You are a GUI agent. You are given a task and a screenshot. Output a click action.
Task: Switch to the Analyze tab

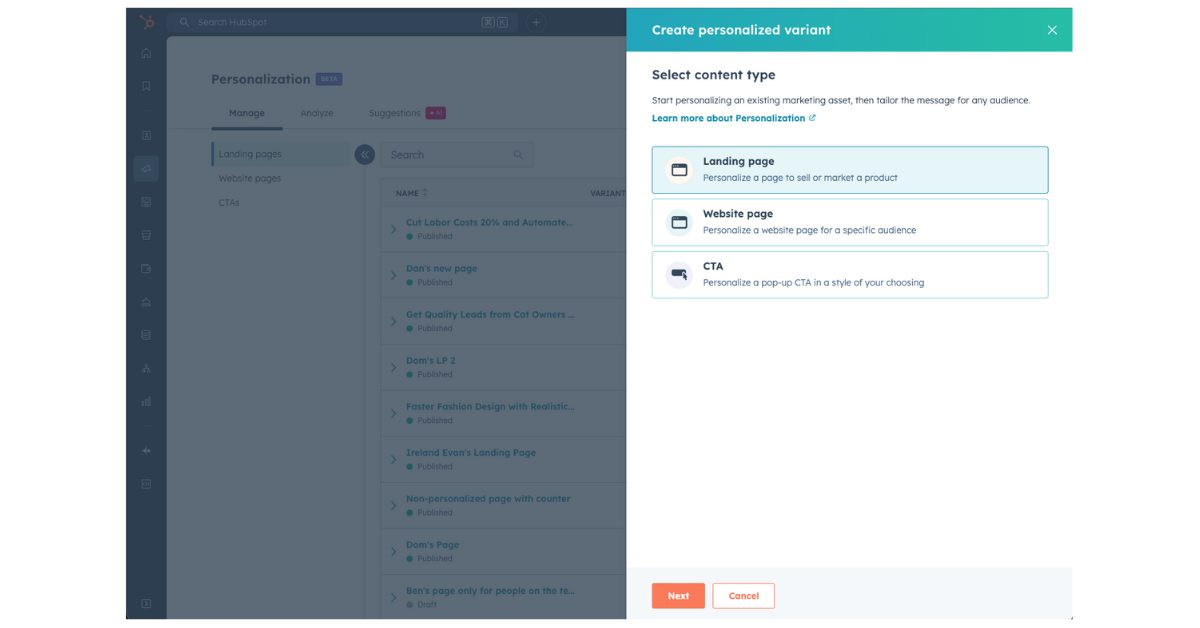[x=317, y=113]
